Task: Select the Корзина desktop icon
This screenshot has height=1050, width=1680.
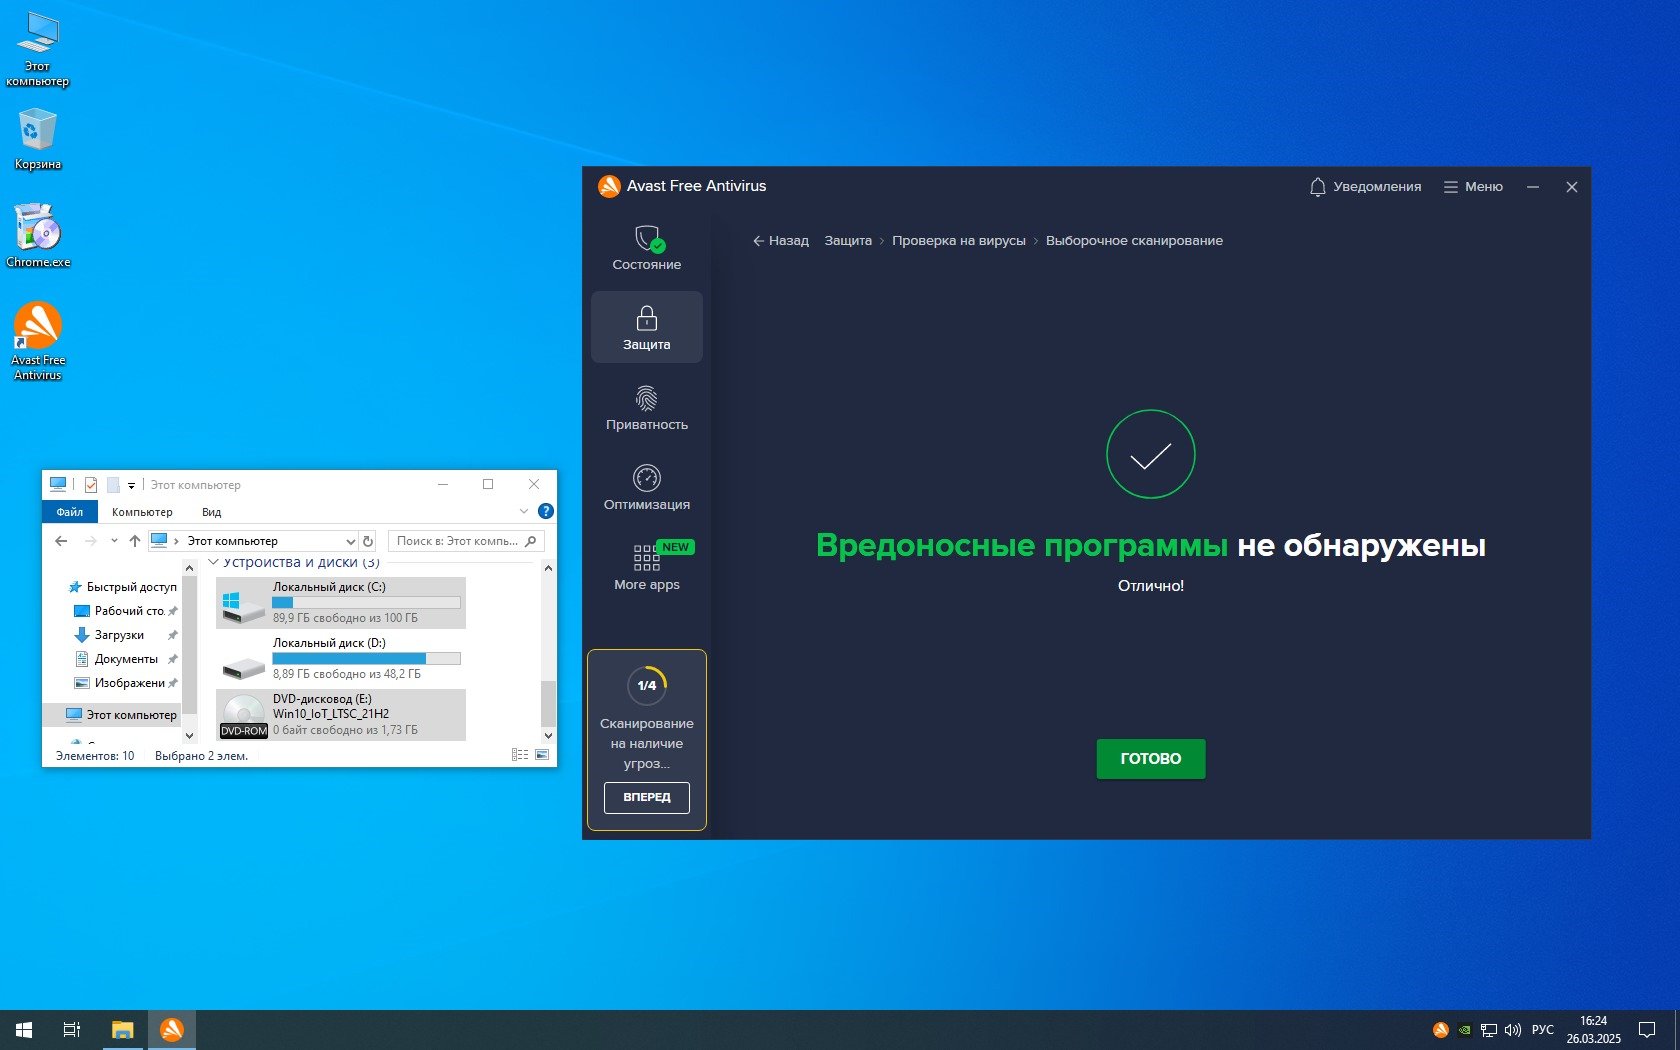Action: 37,139
